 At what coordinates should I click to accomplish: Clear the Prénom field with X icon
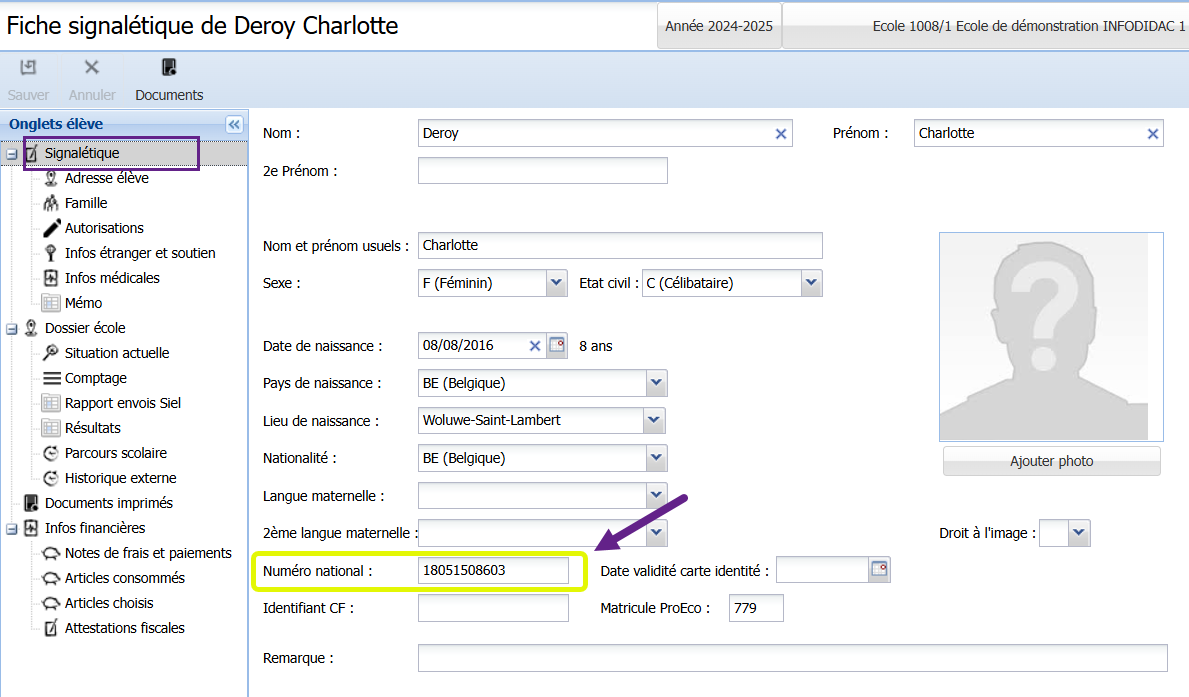click(x=1152, y=134)
